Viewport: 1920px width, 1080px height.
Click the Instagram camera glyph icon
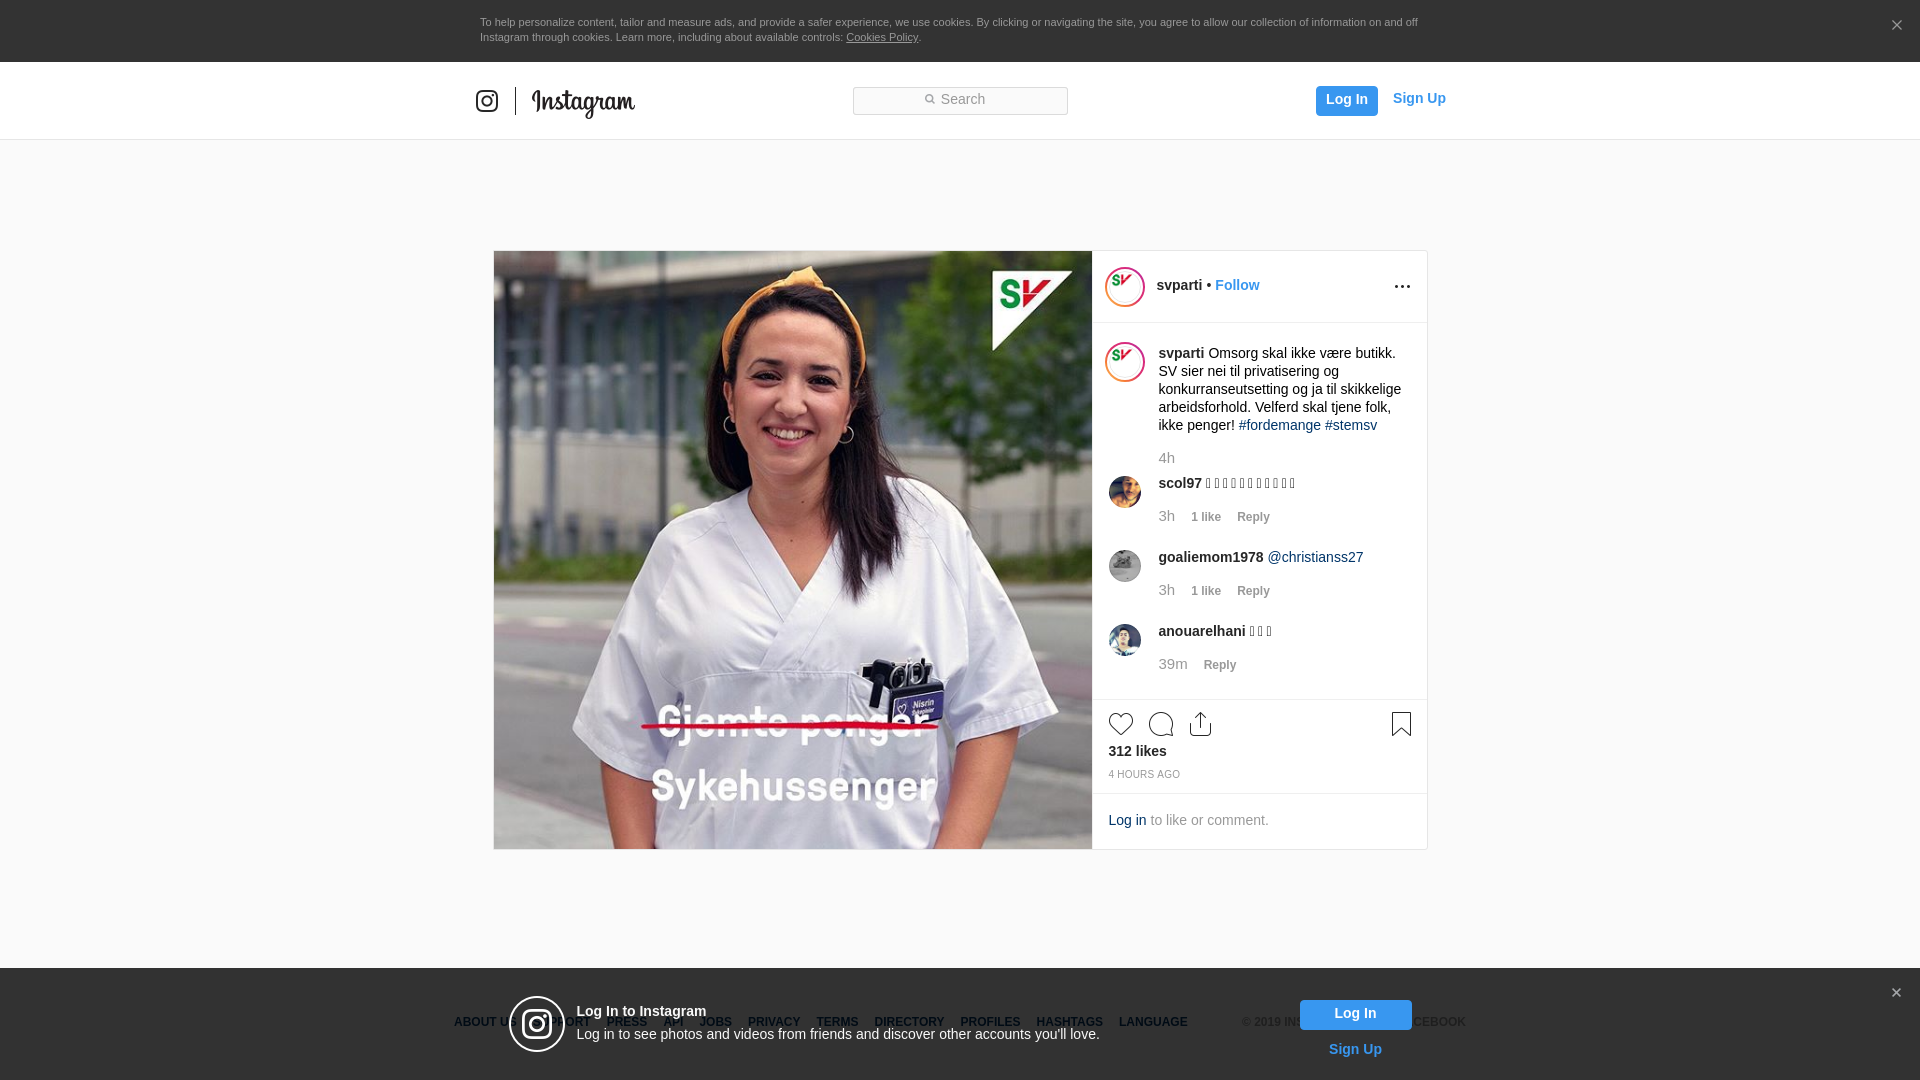click(x=487, y=101)
